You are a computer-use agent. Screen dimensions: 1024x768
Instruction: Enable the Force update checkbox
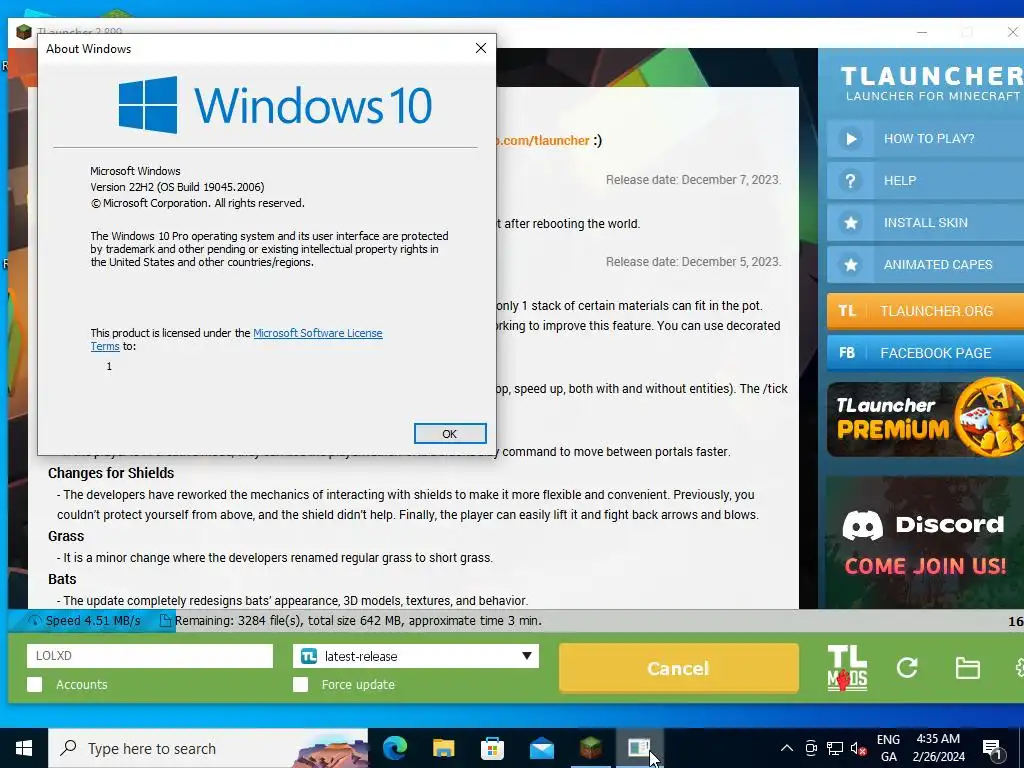[300, 684]
